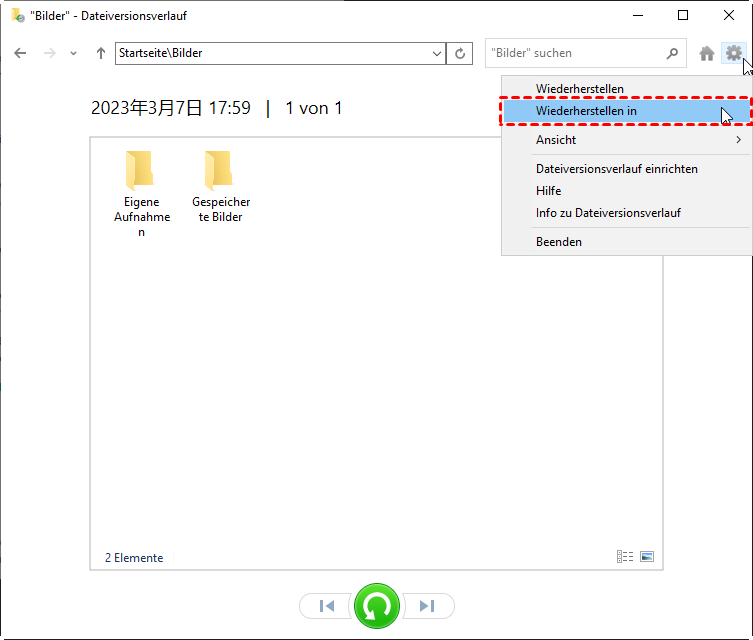Close the Dateiversionsverlauf window
This screenshot has height=640, width=753.
[x=729, y=15]
